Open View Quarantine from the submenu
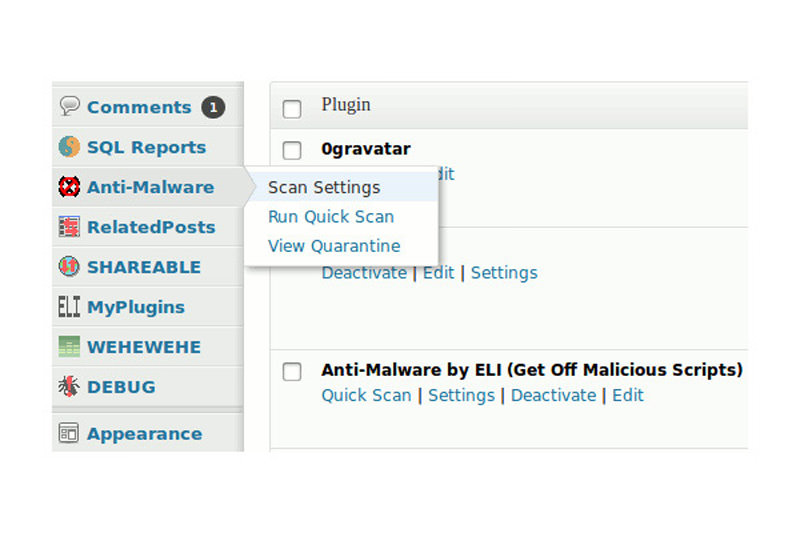This screenshot has width=800, height=533. (334, 246)
